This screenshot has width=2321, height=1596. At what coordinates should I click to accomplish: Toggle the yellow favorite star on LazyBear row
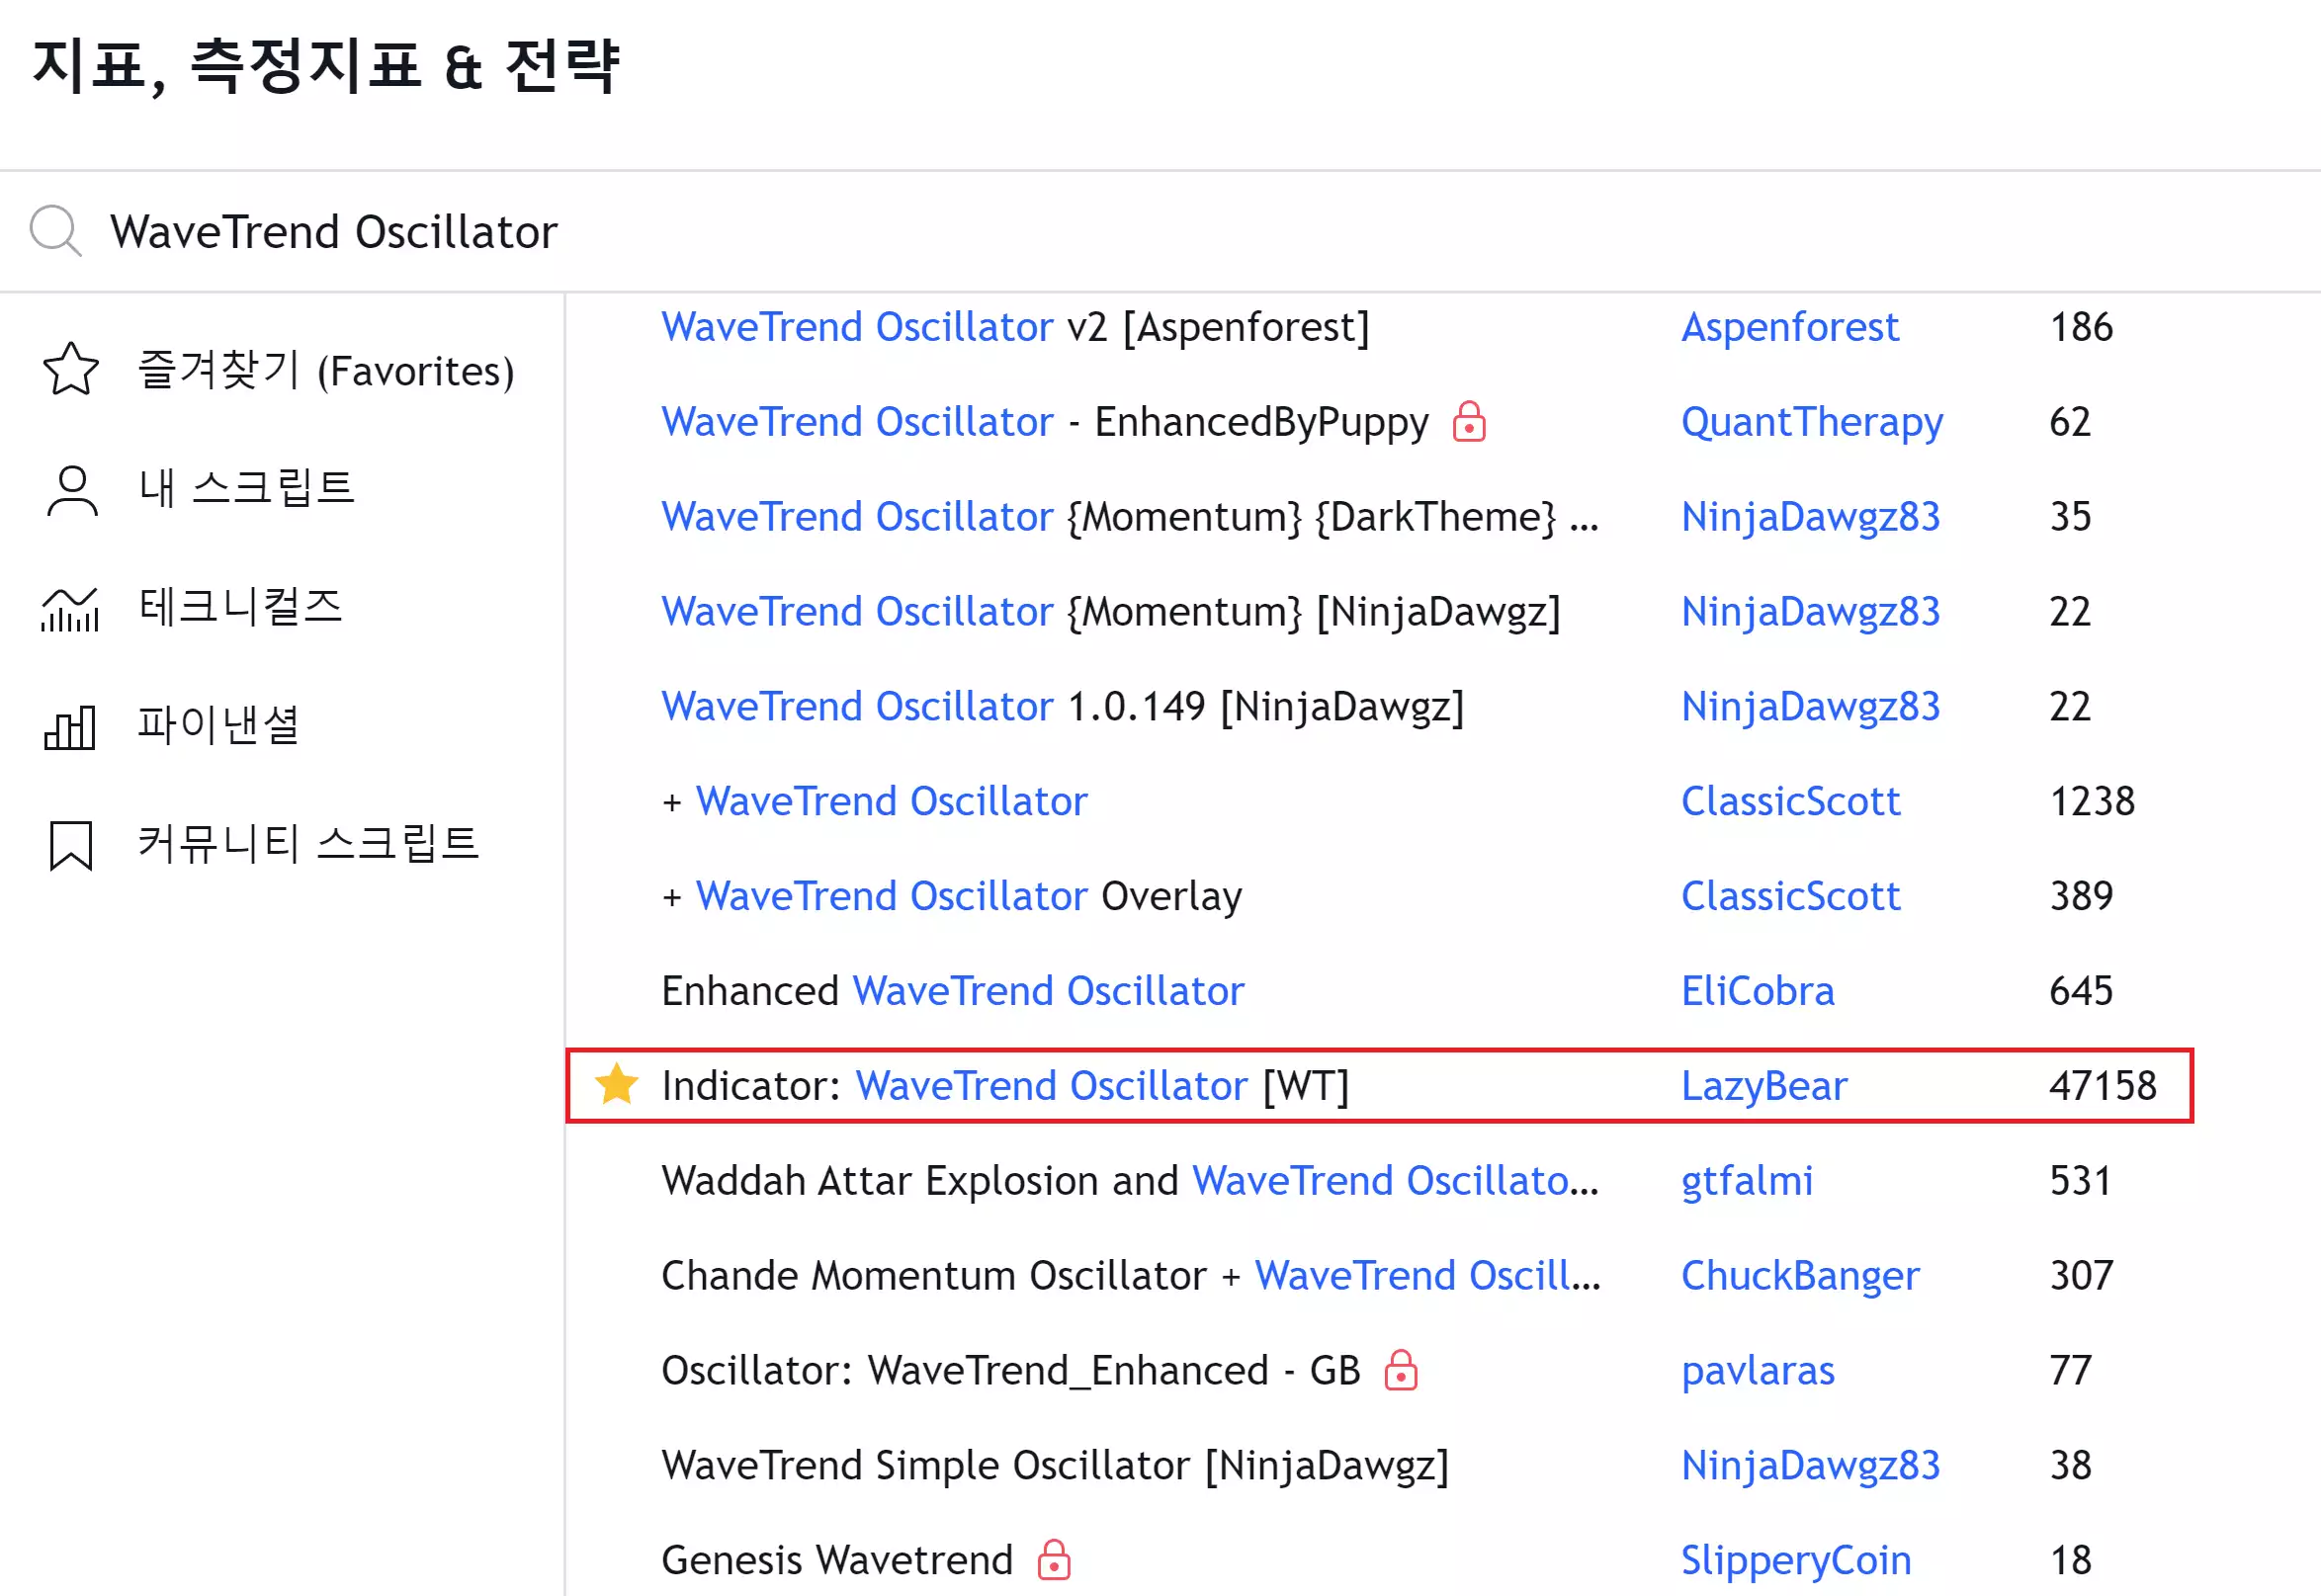click(x=616, y=1085)
